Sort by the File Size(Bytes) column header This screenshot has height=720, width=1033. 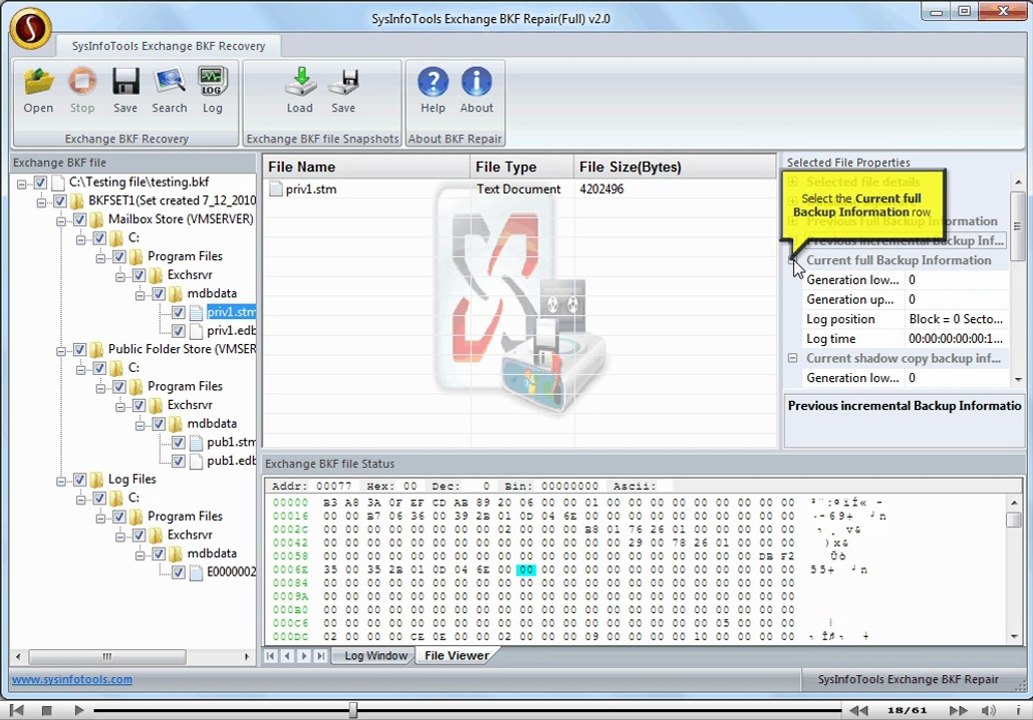(675, 167)
